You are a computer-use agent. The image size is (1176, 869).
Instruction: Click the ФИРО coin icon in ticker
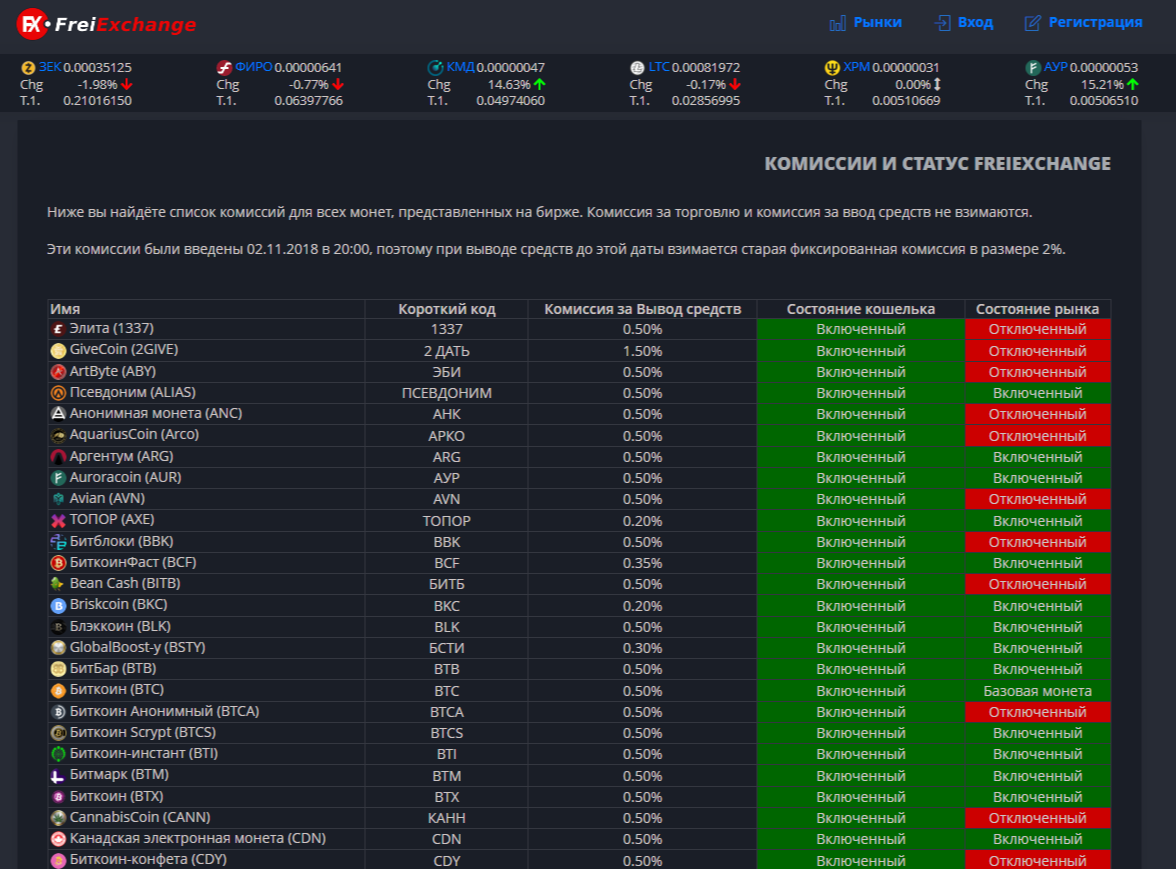click(x=224, y=67)
